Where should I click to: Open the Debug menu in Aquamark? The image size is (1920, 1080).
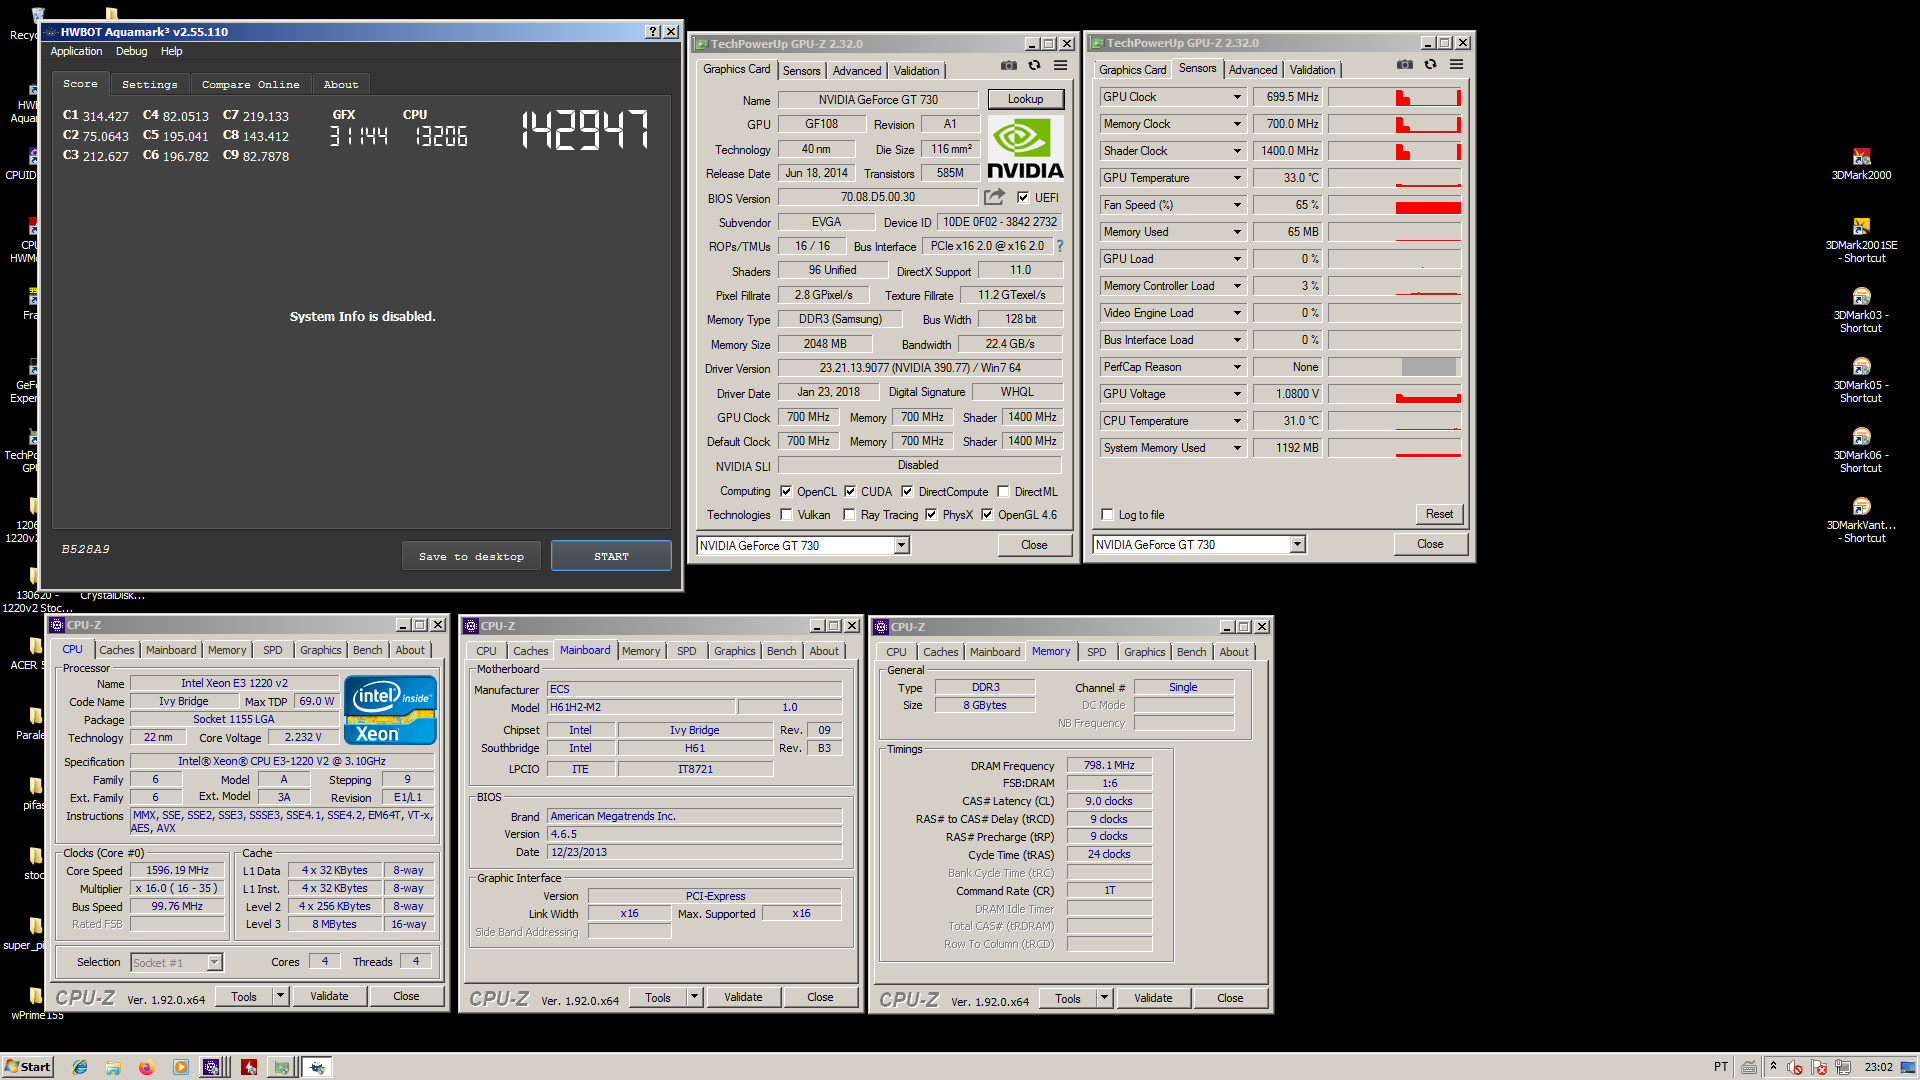click(131, 51)
